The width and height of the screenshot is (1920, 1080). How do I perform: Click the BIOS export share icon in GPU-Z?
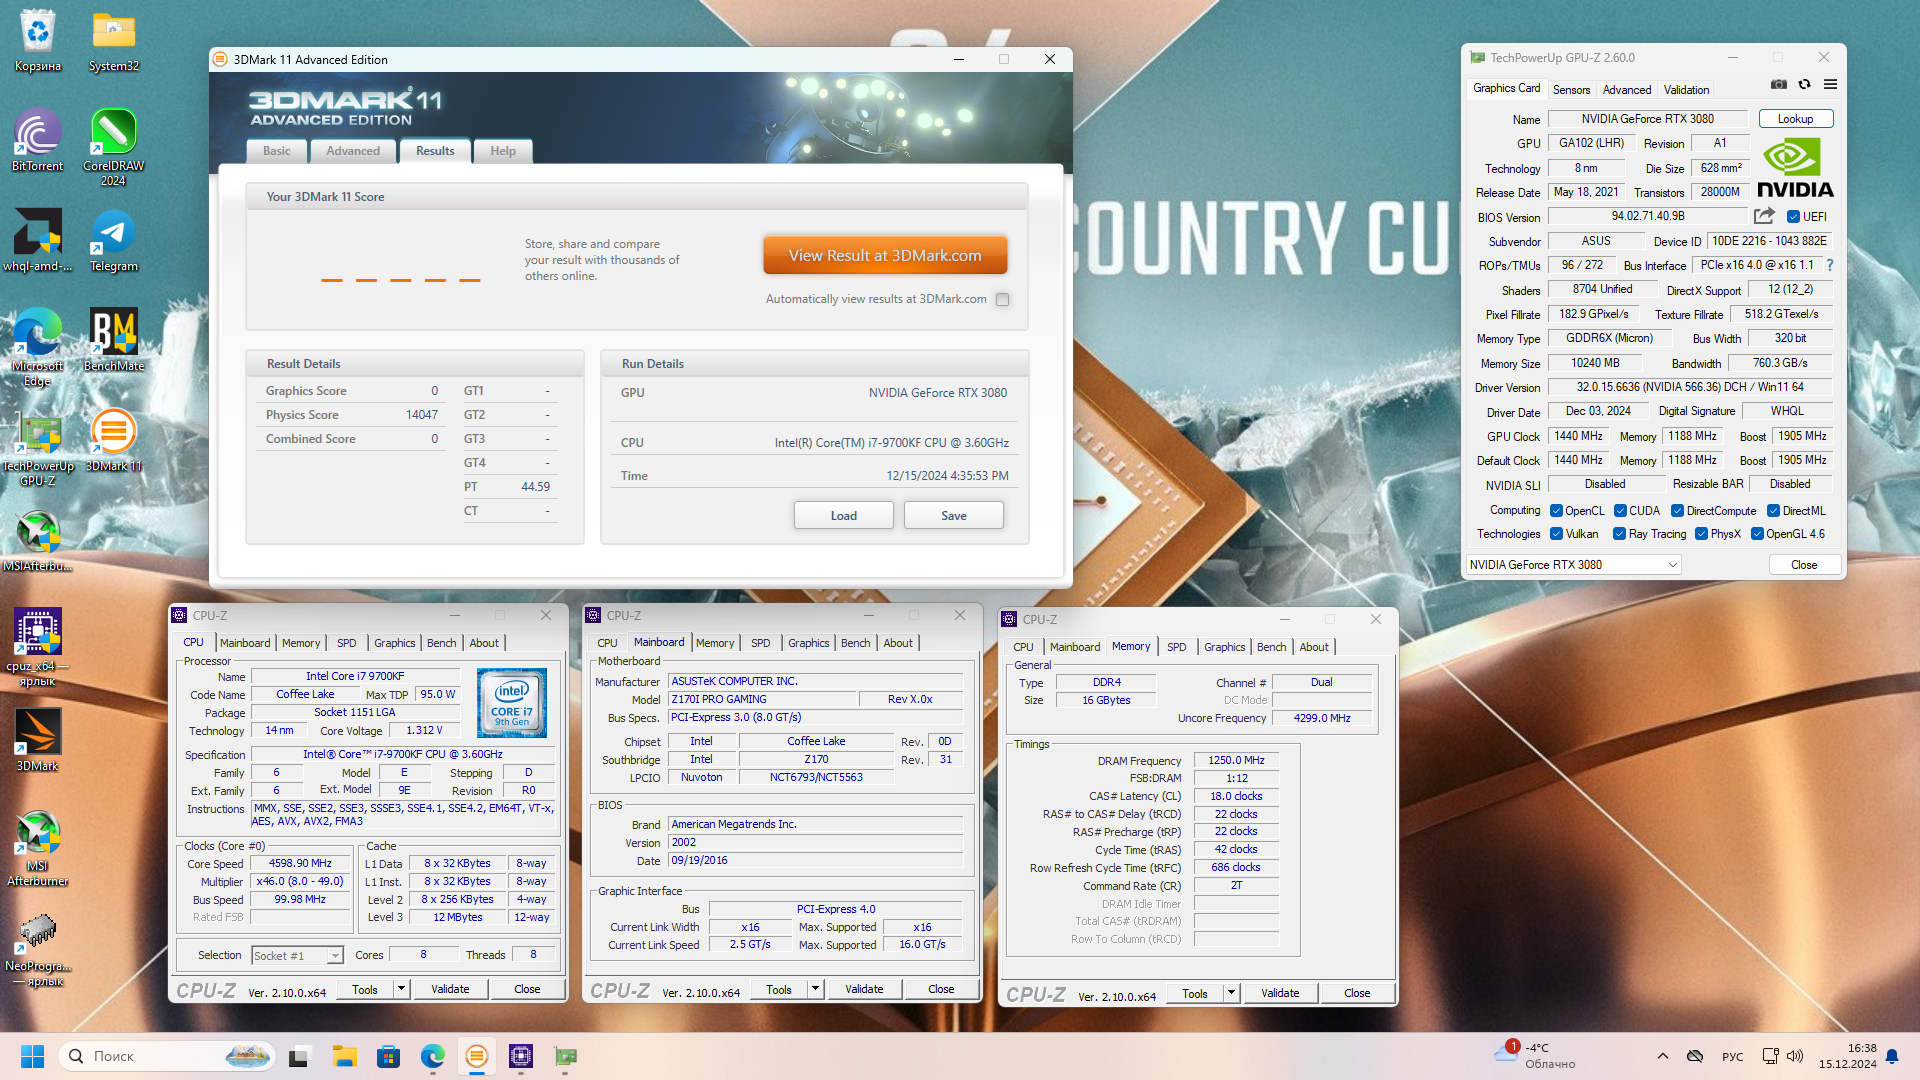click(1765, 216)
